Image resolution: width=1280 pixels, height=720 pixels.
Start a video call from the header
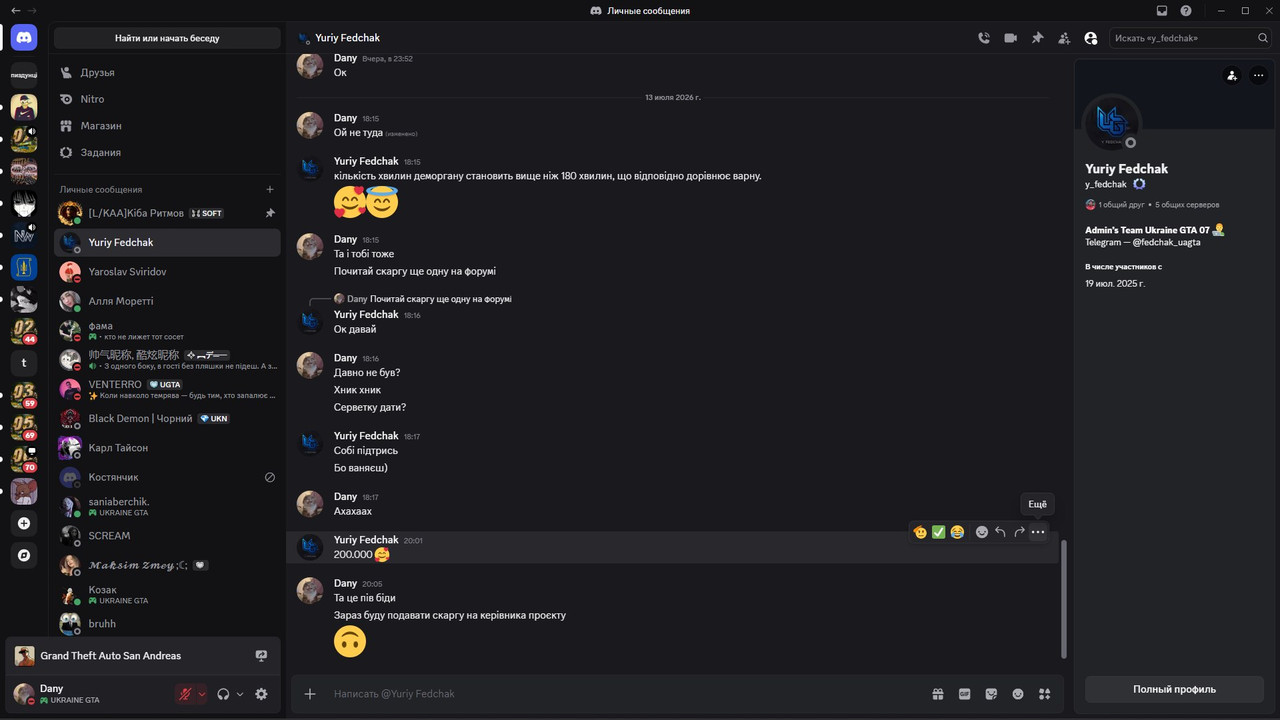coord(1010,38)
